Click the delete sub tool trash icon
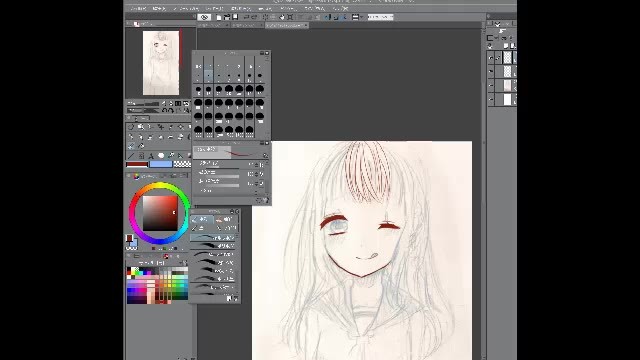 click(x=235, y=299)
